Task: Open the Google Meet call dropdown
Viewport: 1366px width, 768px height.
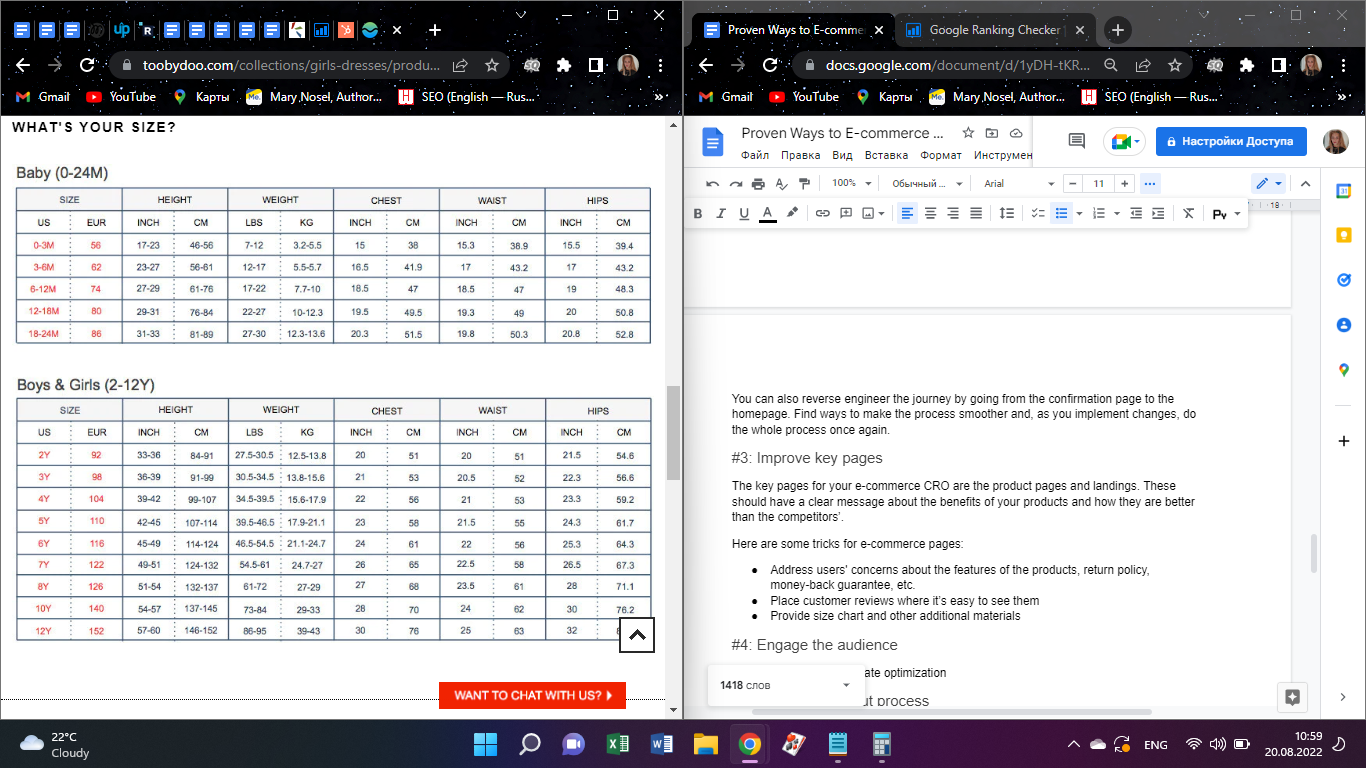Action: tap(1124, 142)
